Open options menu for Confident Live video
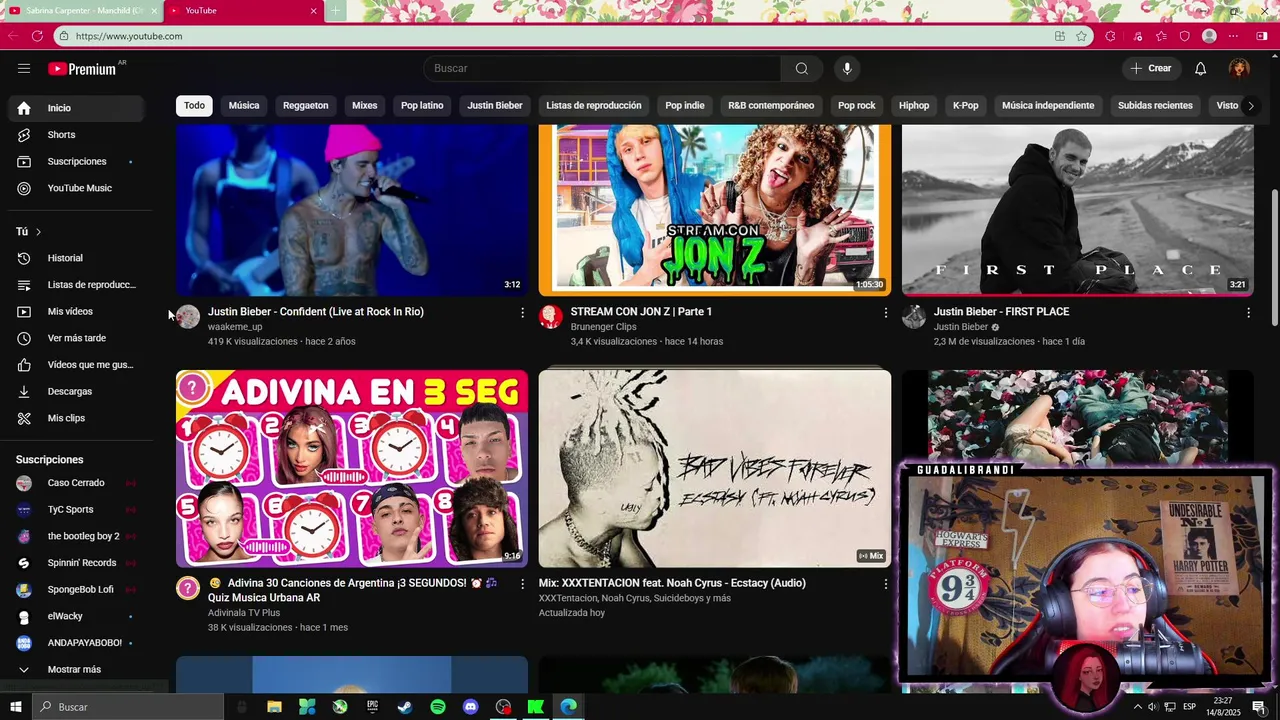The height and width of the screenshot is (720, 1280). [522, 313]
